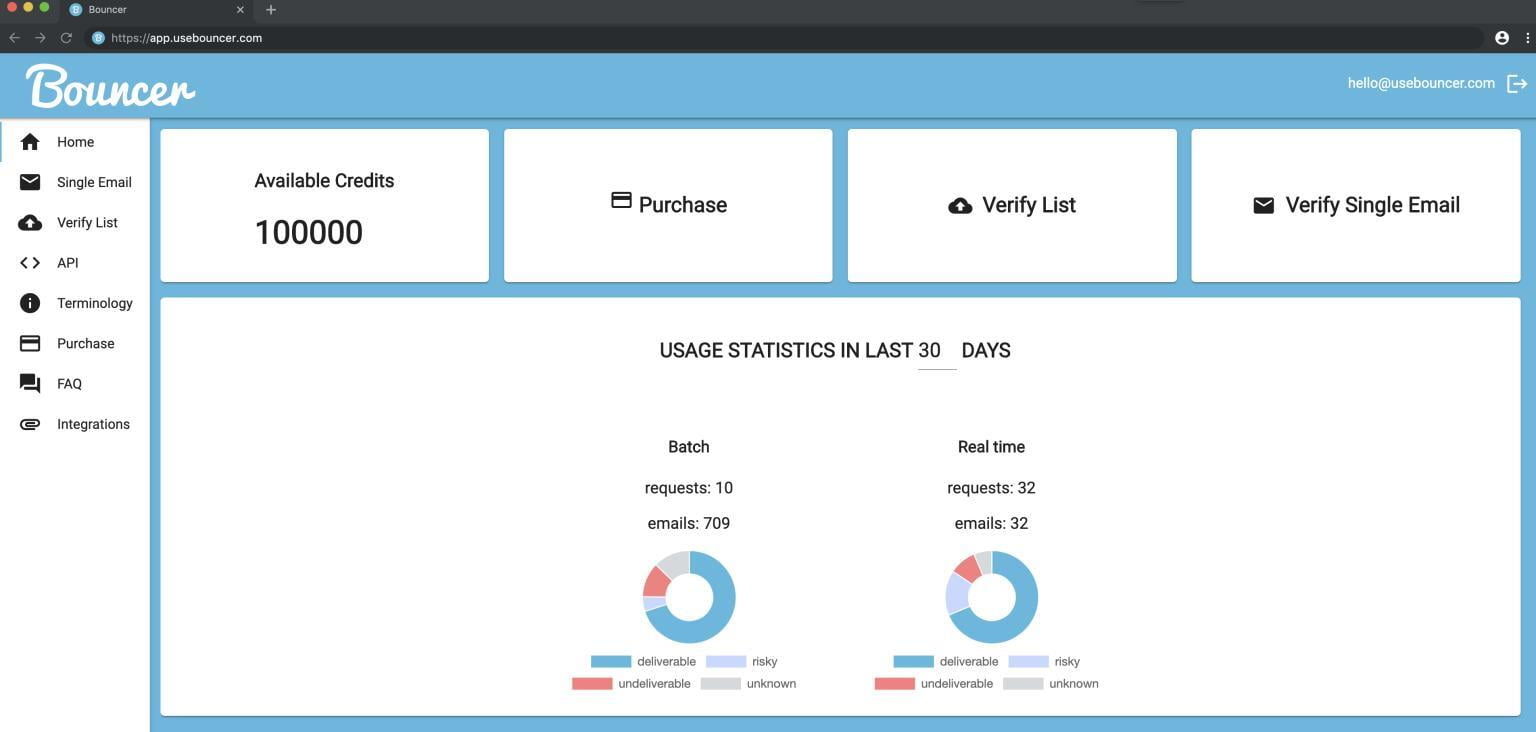Toggle Batch deliverable legend swatch
This screenshot has height=732, width=1536.
click(611, 662)
